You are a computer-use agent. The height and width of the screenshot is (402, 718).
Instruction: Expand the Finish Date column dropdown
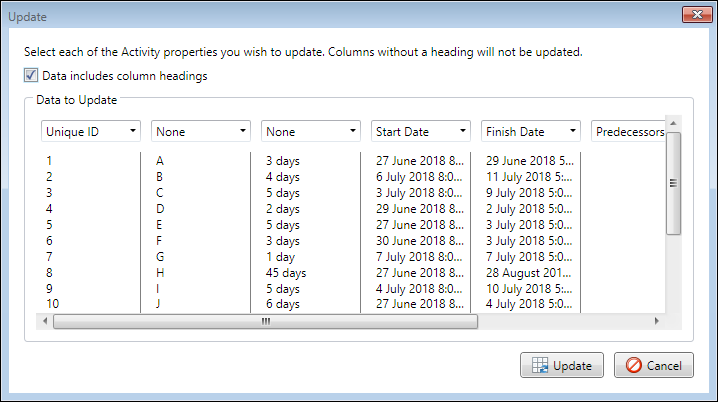click(x=531, y=131)
